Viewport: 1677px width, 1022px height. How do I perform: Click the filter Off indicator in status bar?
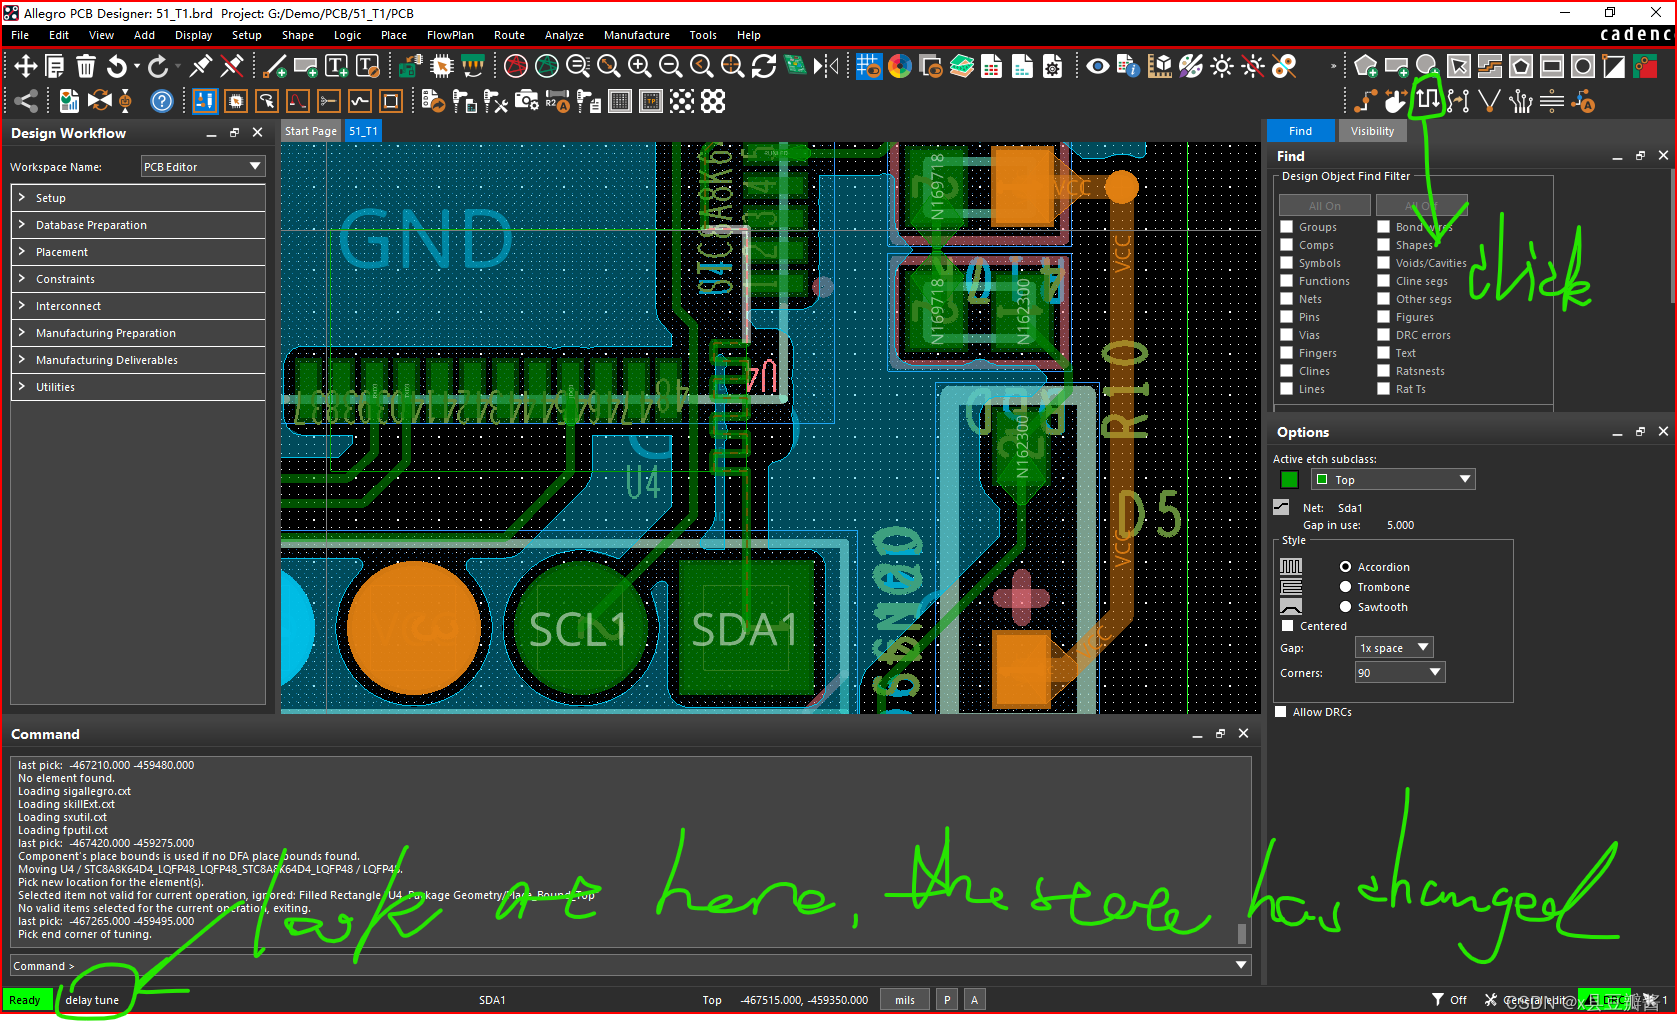pyautogui.click(x=1449, y=1000)
